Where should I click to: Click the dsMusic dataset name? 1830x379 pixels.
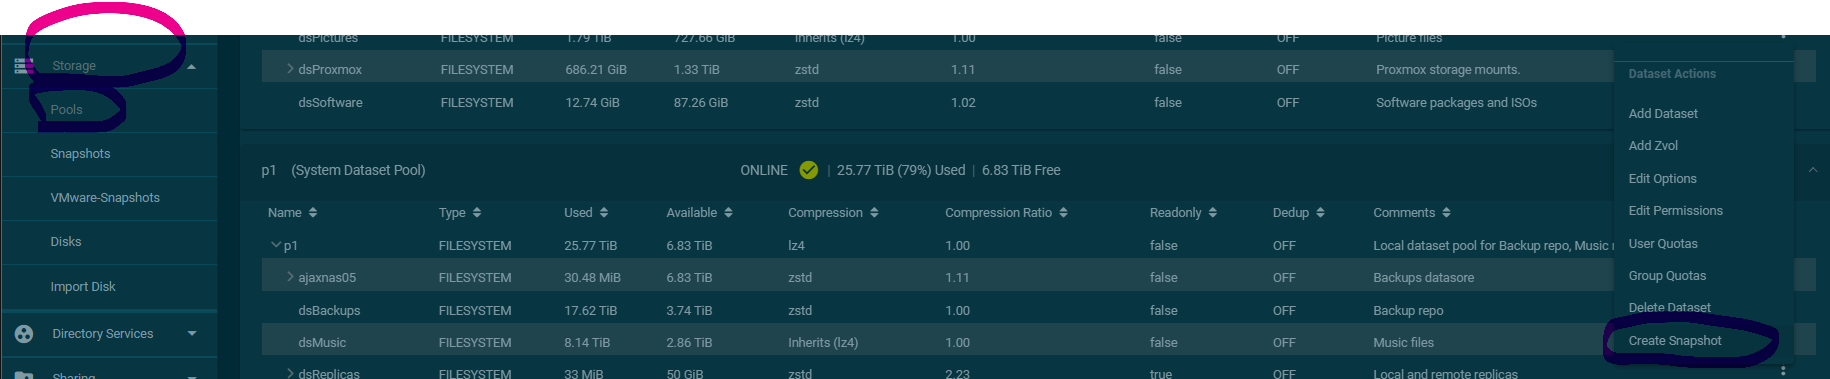pyautogui.click(x=322, y=343)
